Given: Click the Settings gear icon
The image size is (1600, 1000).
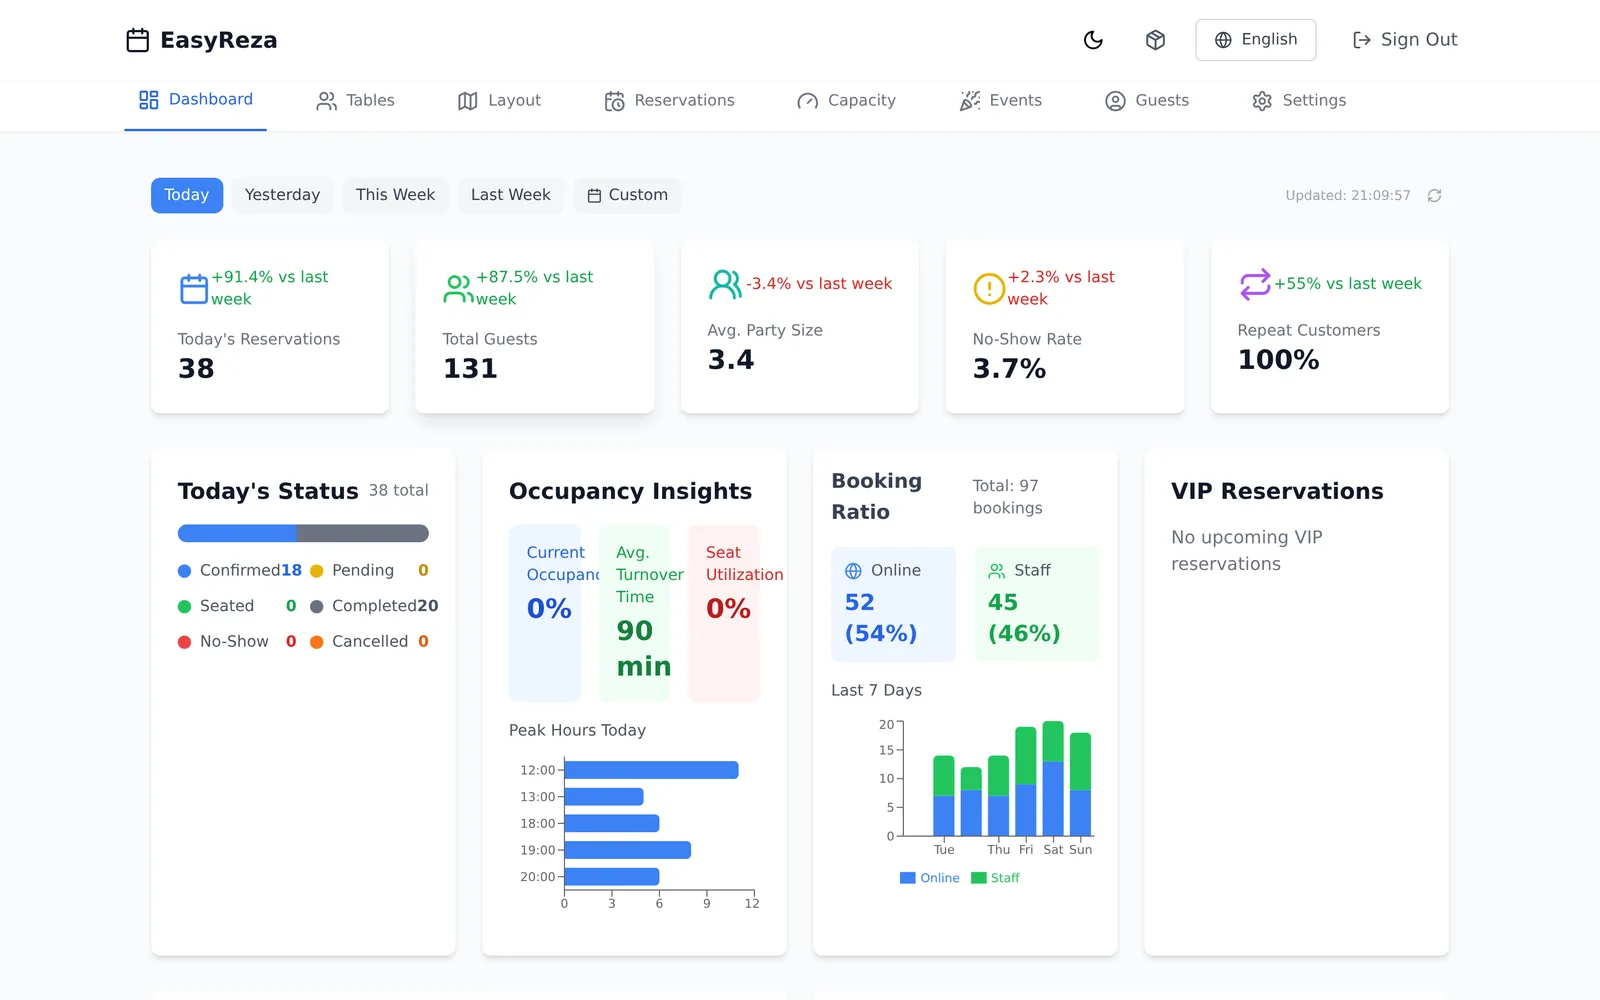Looking at the screenshot, I should click(x=1262, y=101).
